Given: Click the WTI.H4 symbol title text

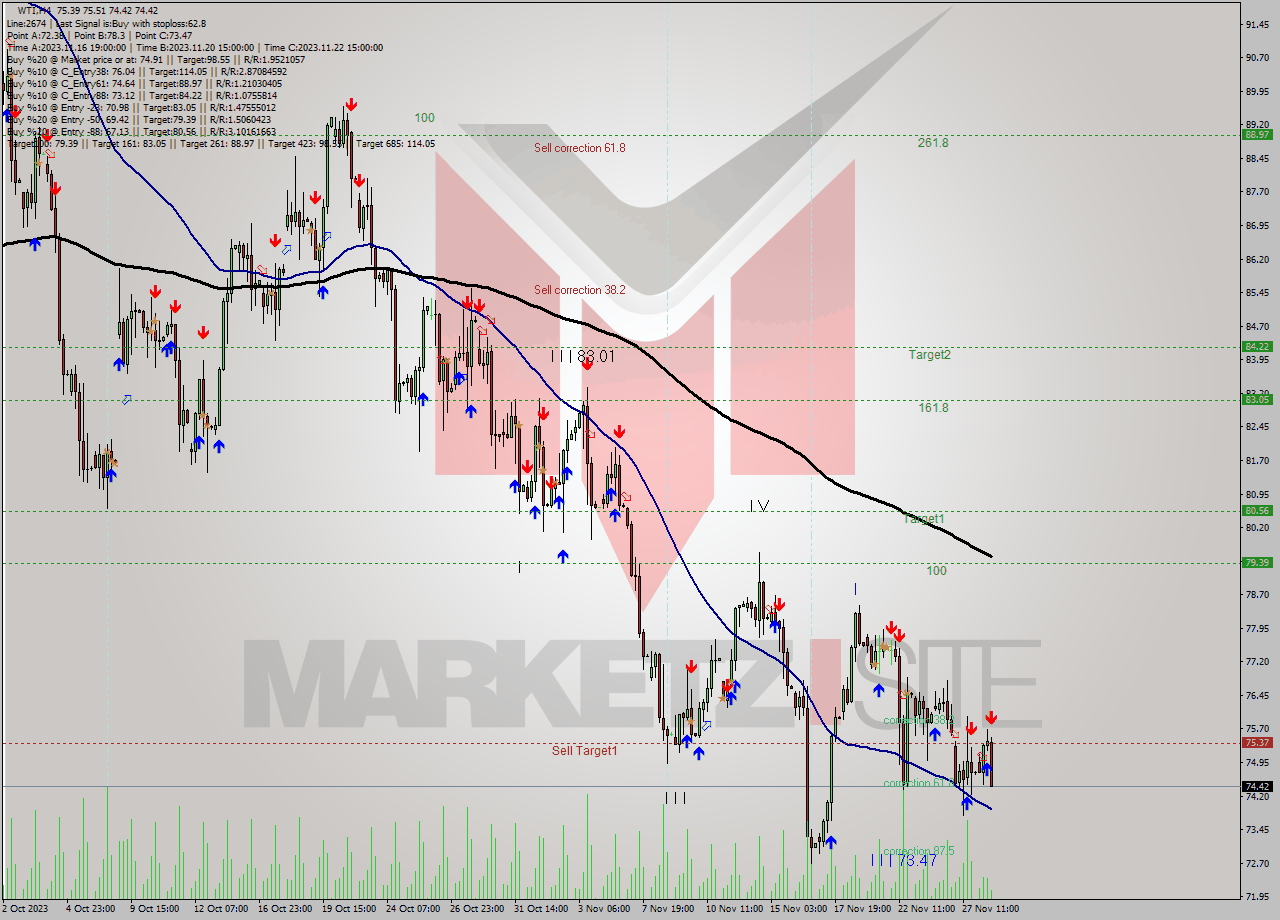Looking at the screenshot, I should [x=36, y=11].
